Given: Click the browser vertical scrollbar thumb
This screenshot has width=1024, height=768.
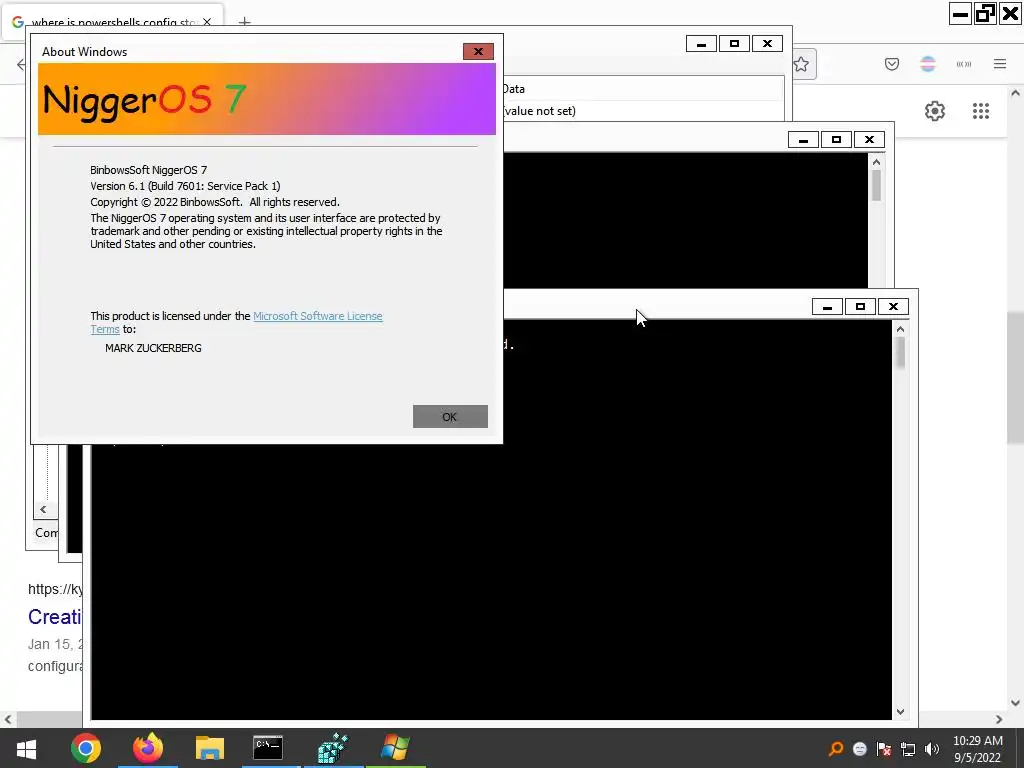Looking at the screenshot, I should (x=1015, y=379).
